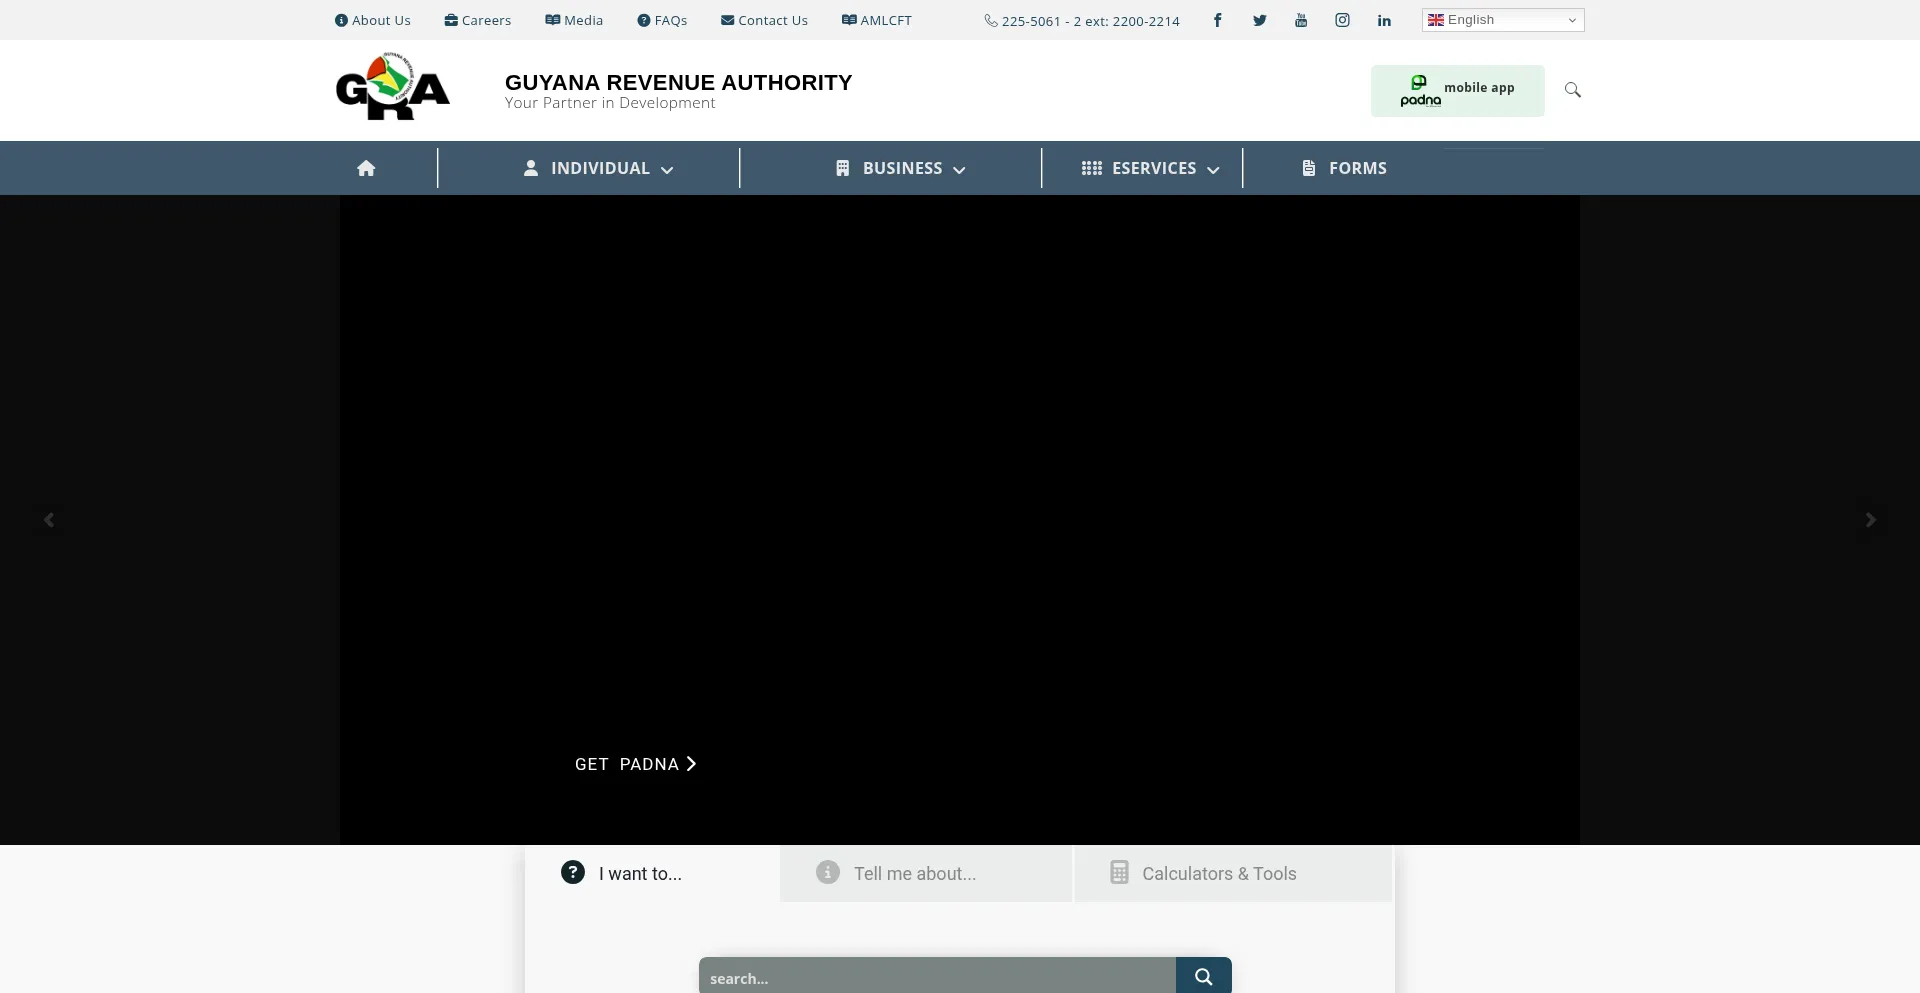The image size is (1920, 993).
Task: Visit the YouTube channel icon
Action: (x=1301, y=20)
